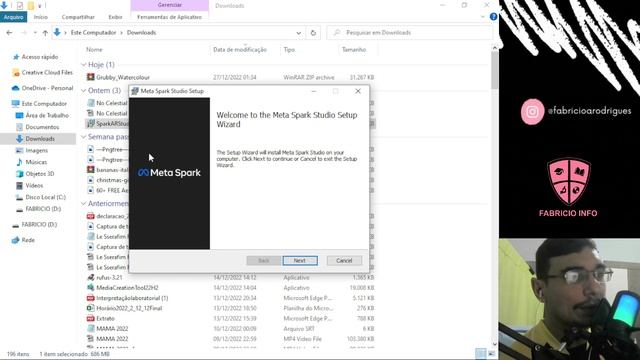Collapse the Anteriormente group
640x360 pixels.
[84, 203]
